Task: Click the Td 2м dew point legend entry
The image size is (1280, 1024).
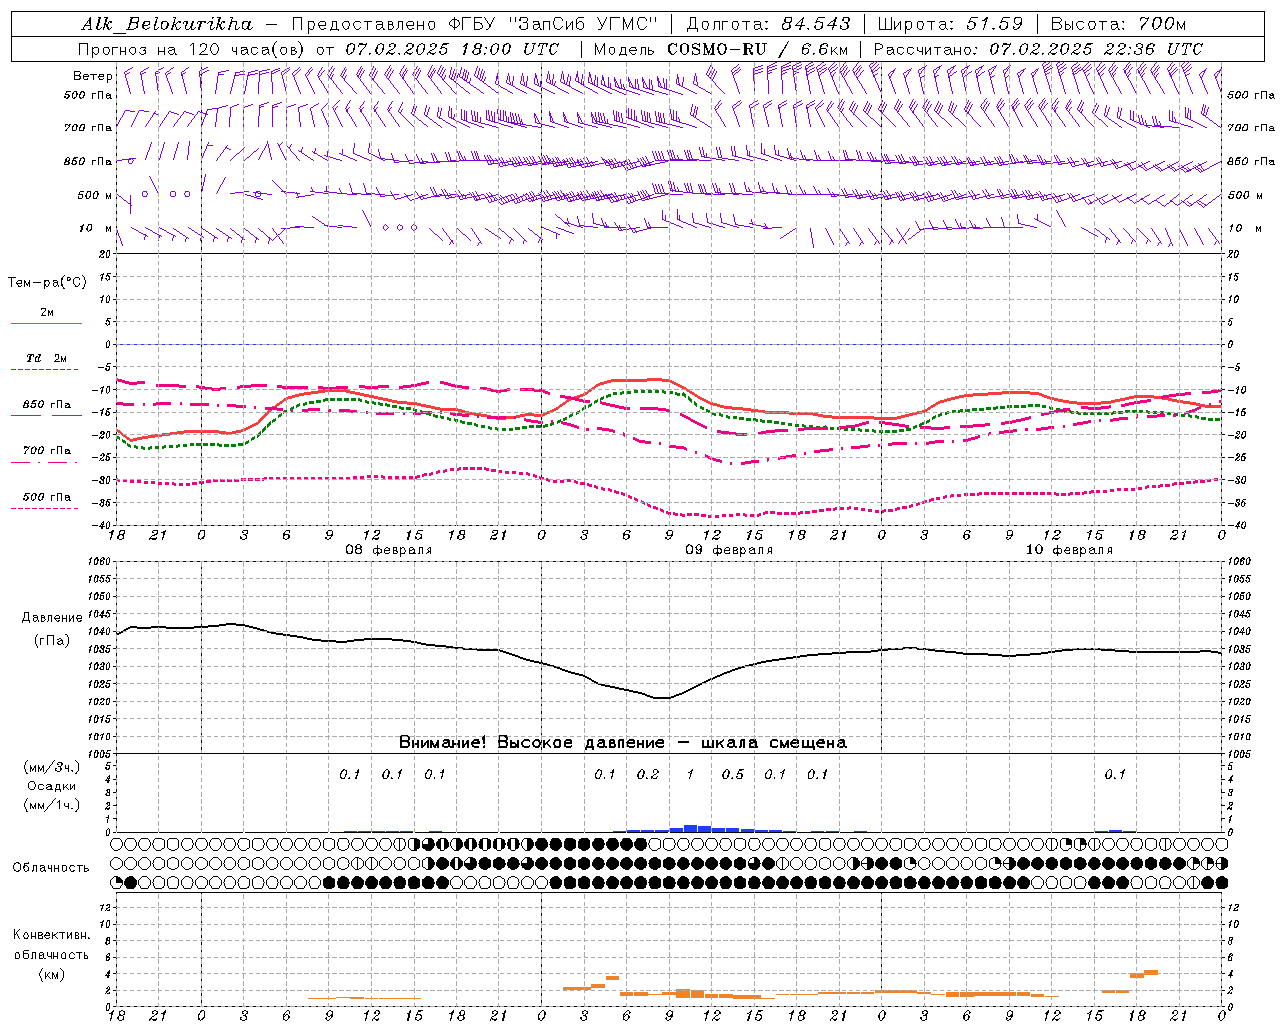Action: click(47, 358)
